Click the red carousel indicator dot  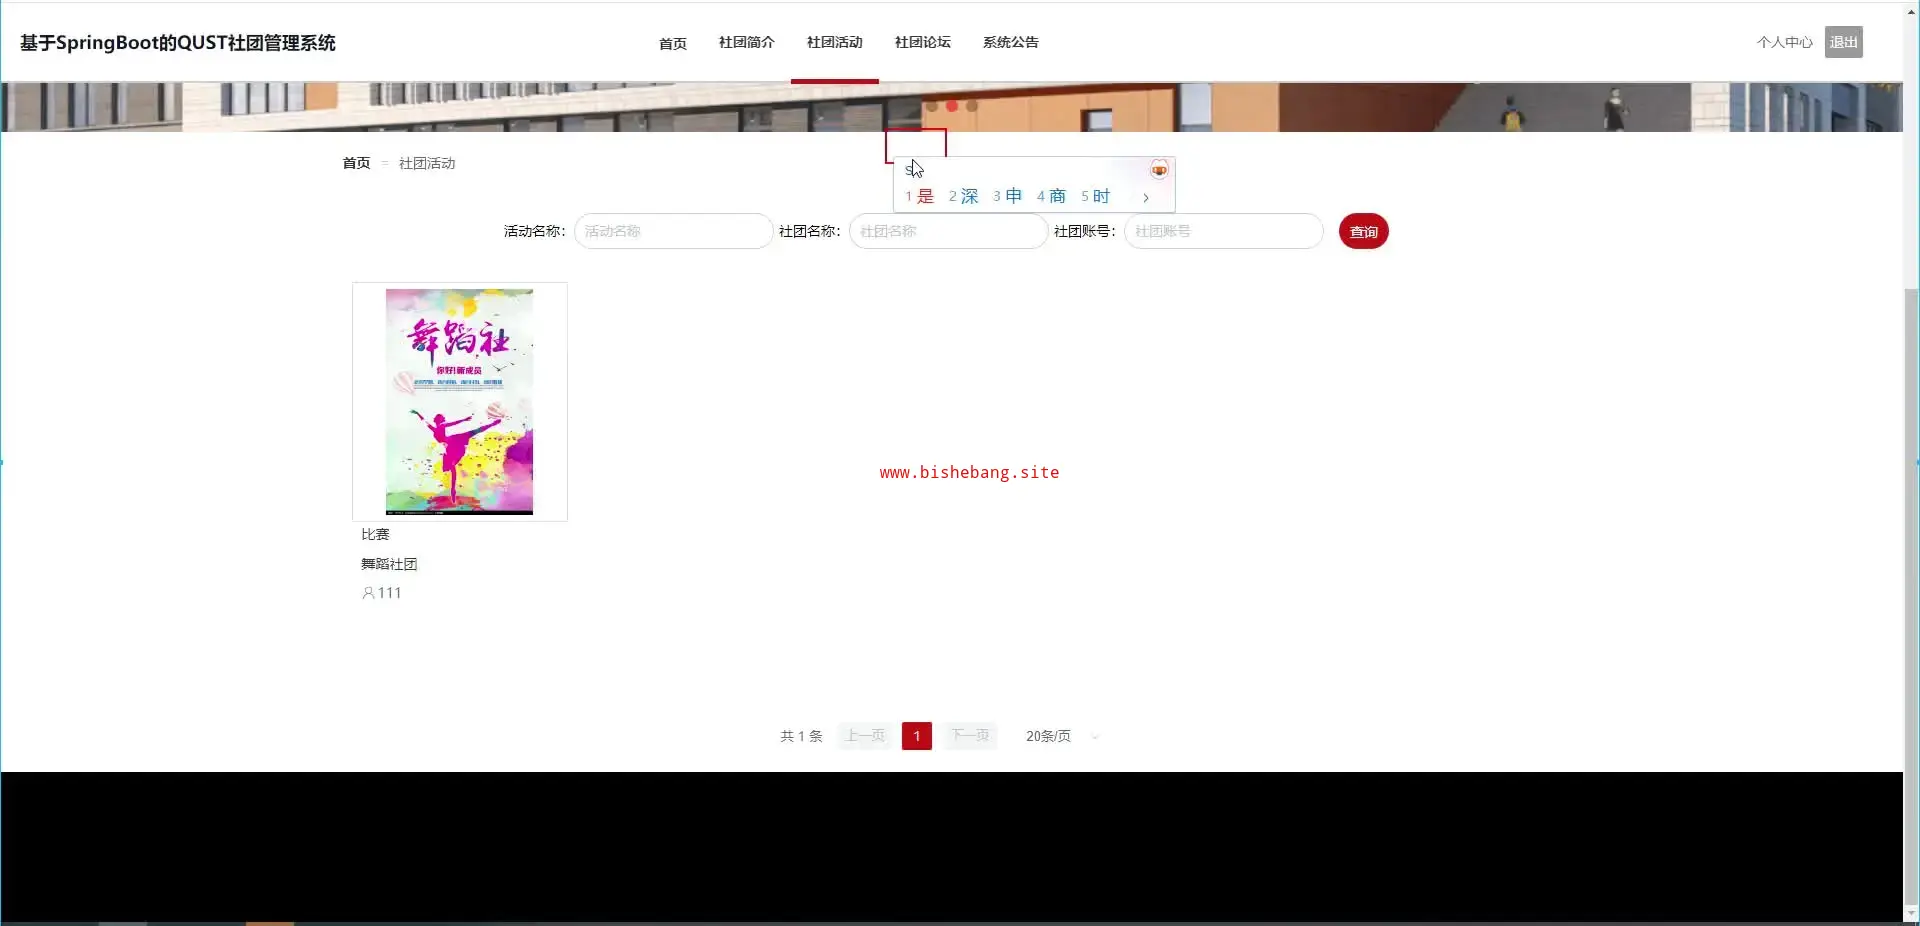(x=951, y=105)
